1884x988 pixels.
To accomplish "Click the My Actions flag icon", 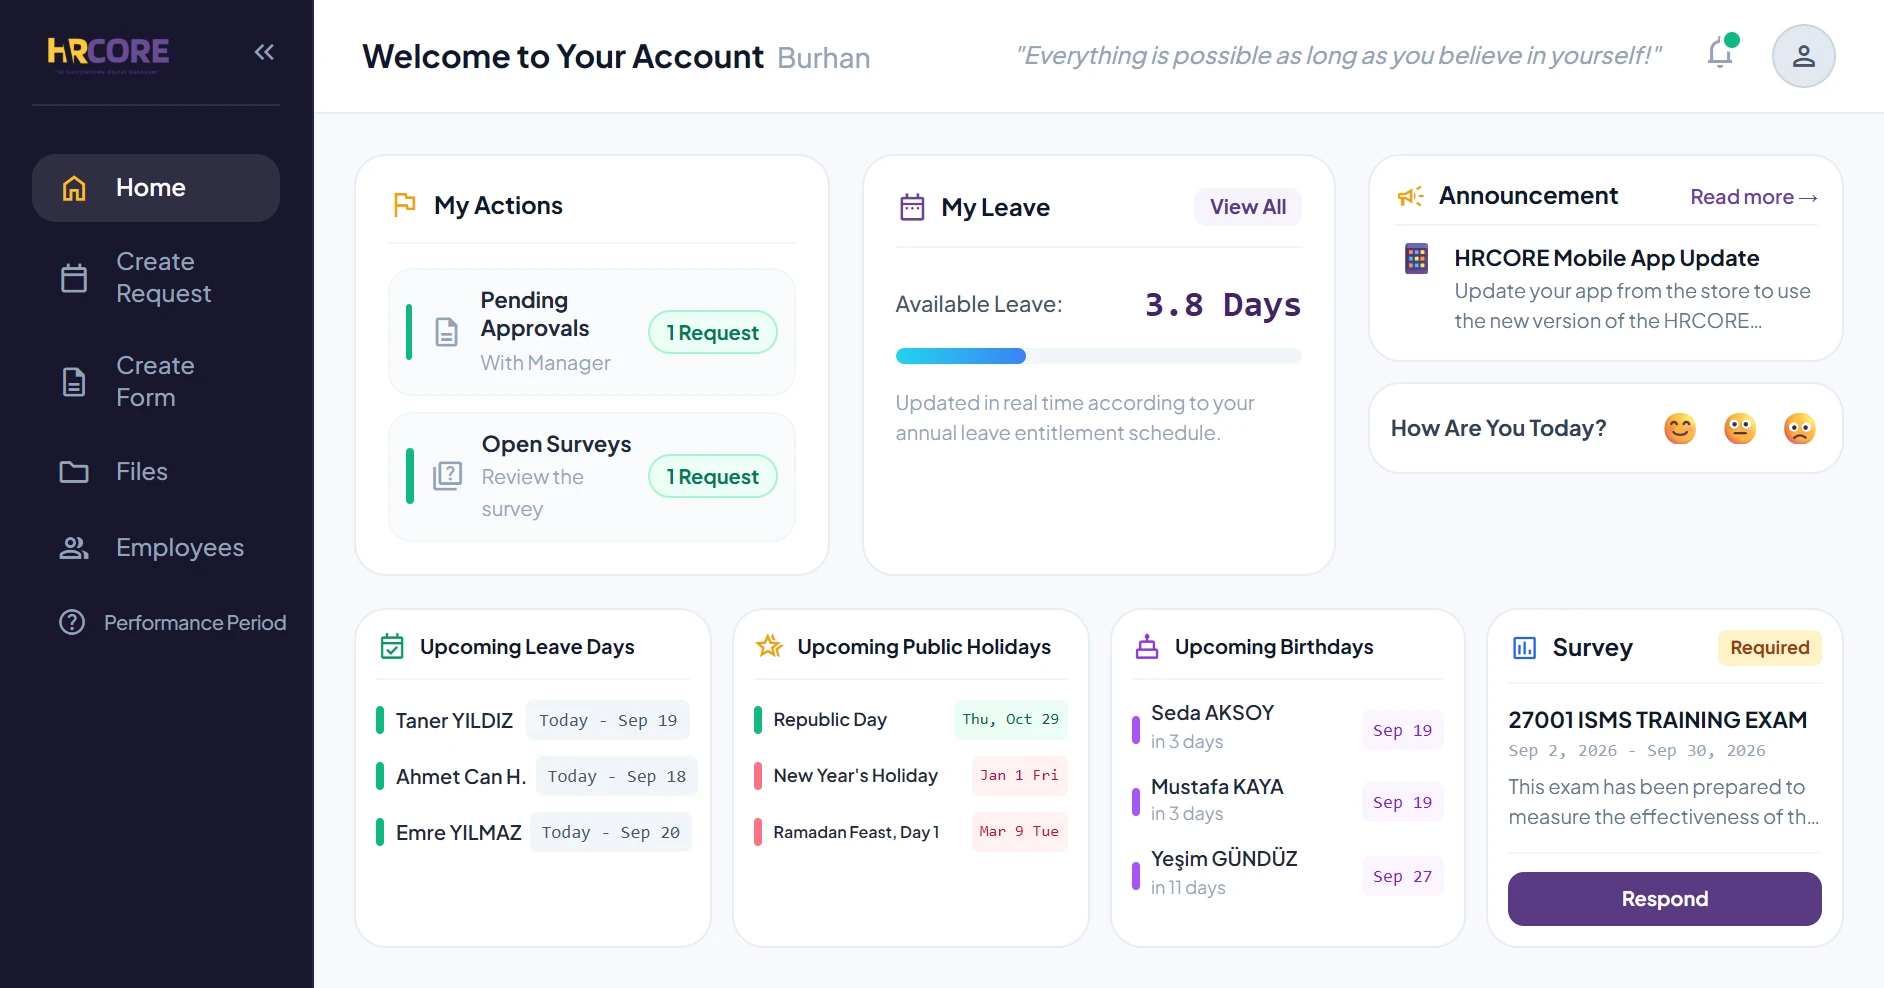I will (x=404, y=205).
